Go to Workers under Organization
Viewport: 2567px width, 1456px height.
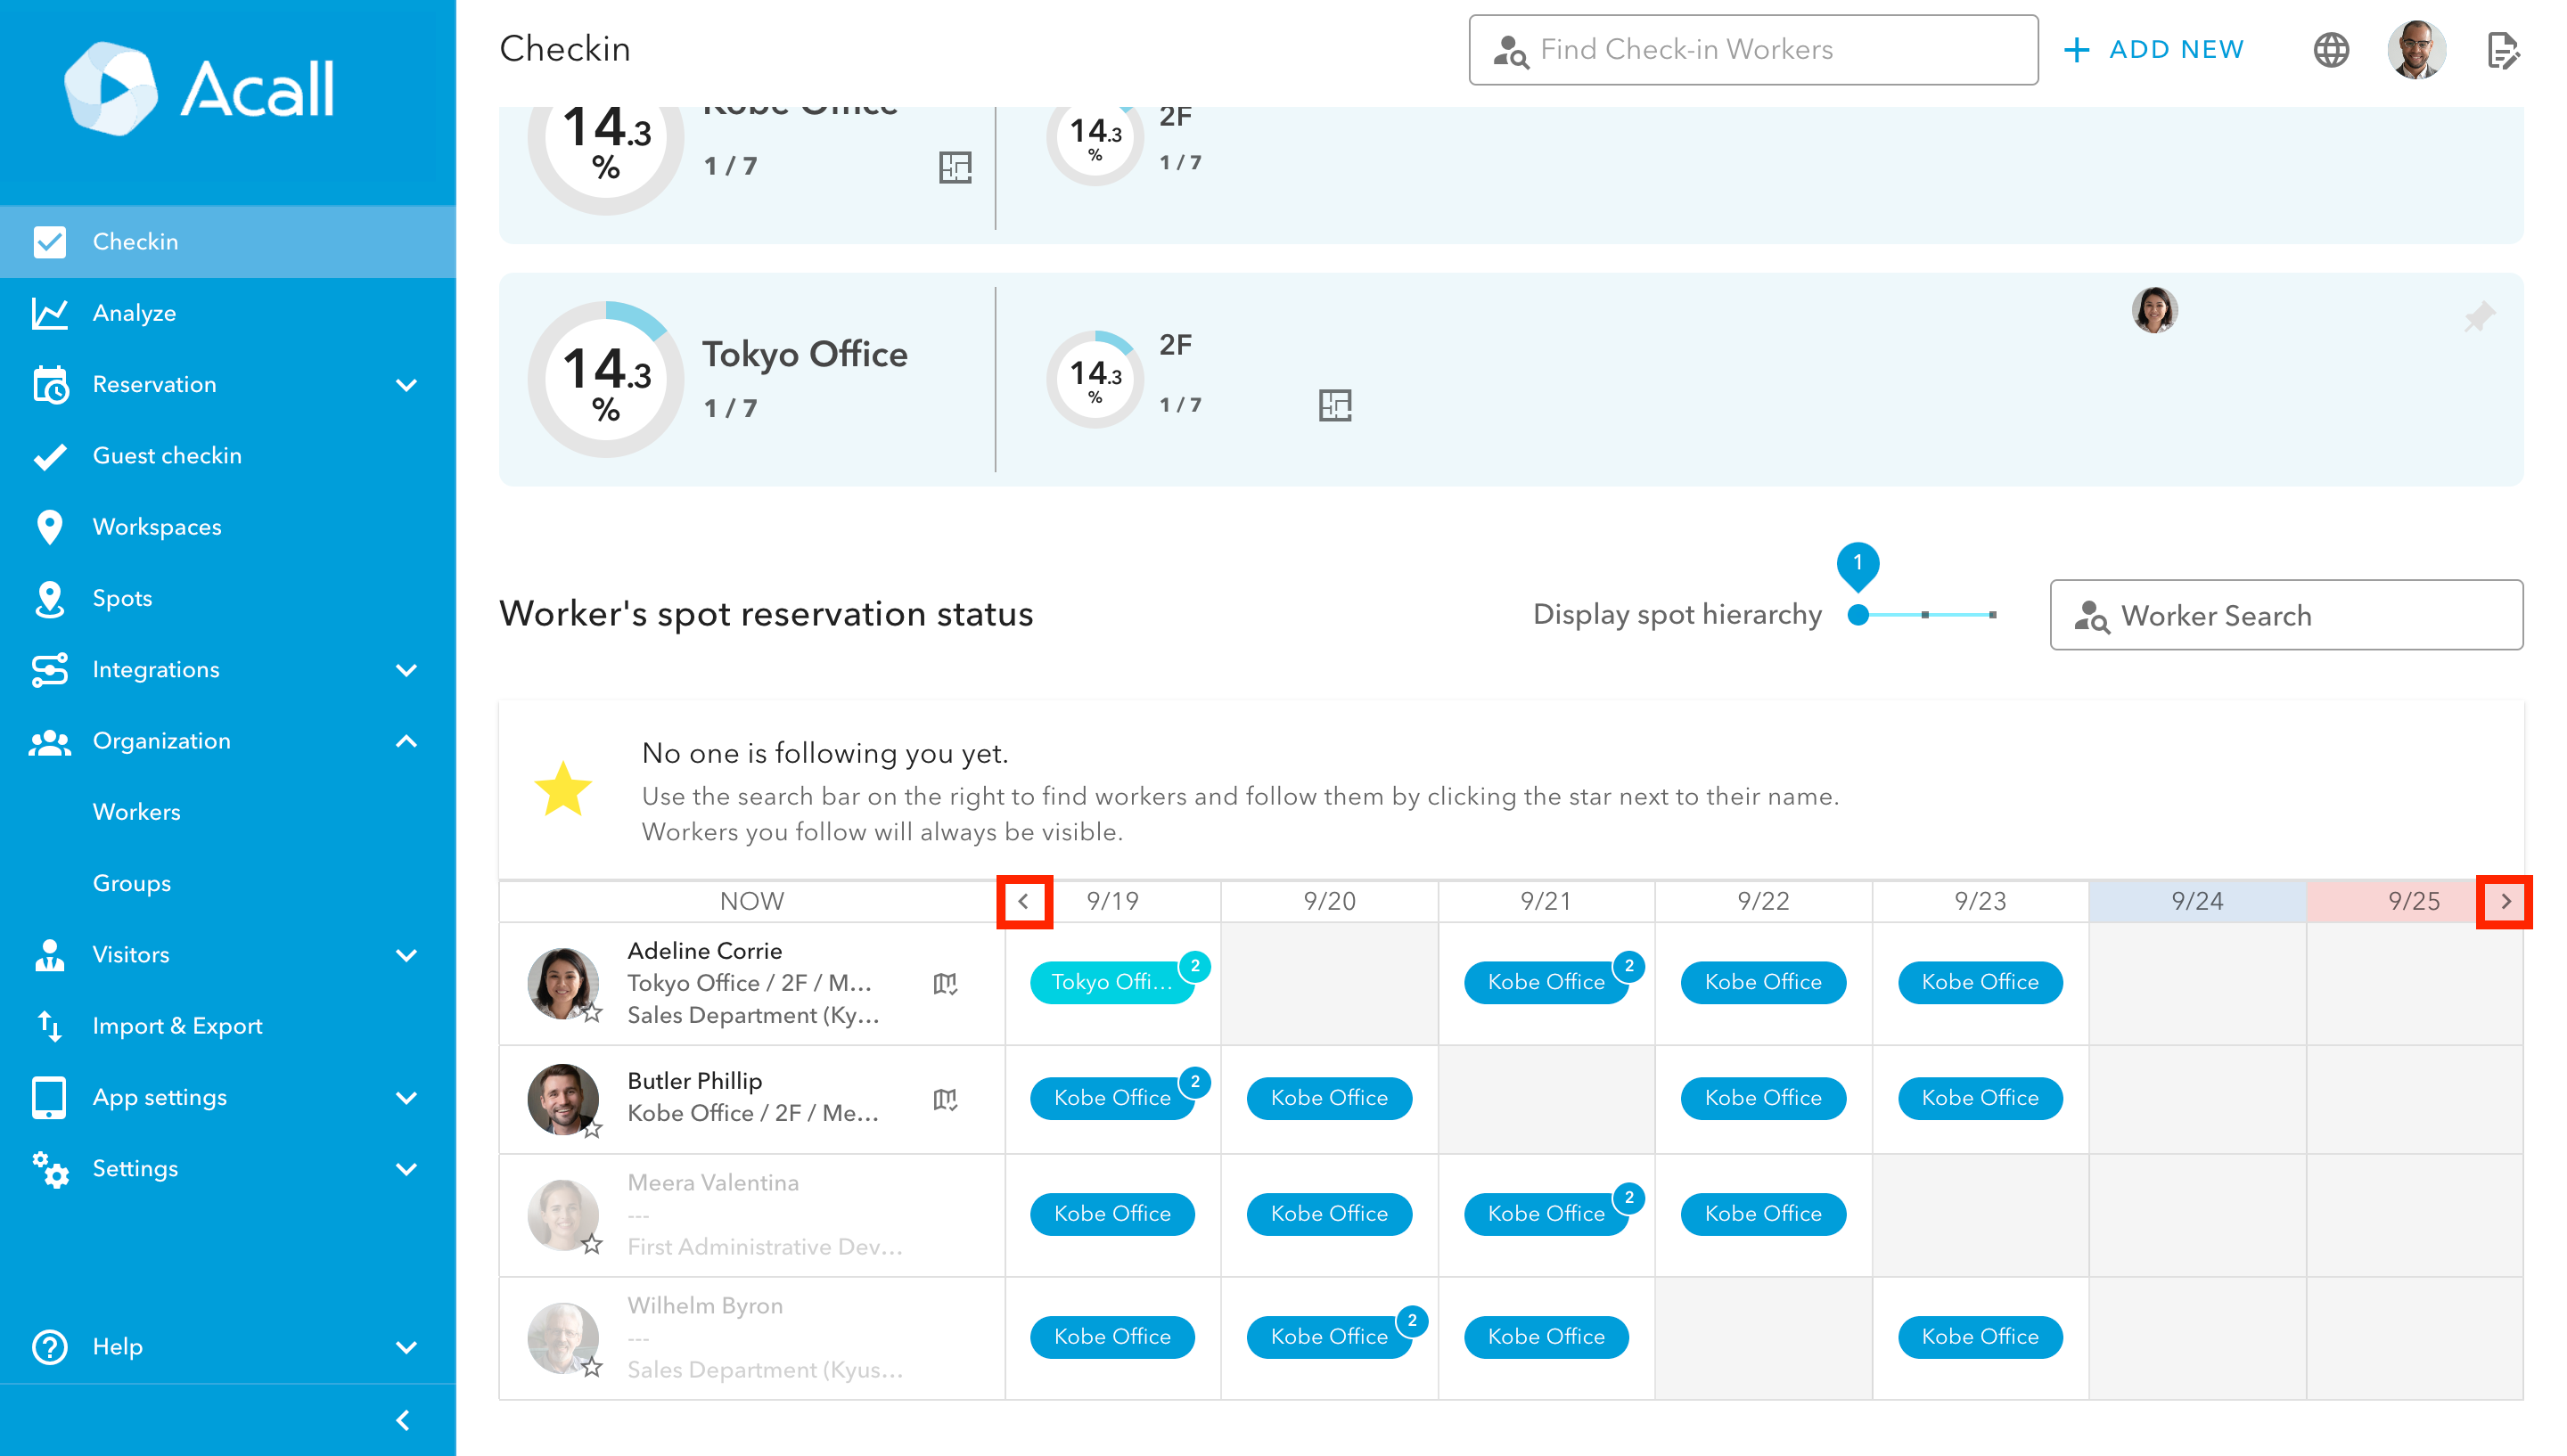coord(137,812)
